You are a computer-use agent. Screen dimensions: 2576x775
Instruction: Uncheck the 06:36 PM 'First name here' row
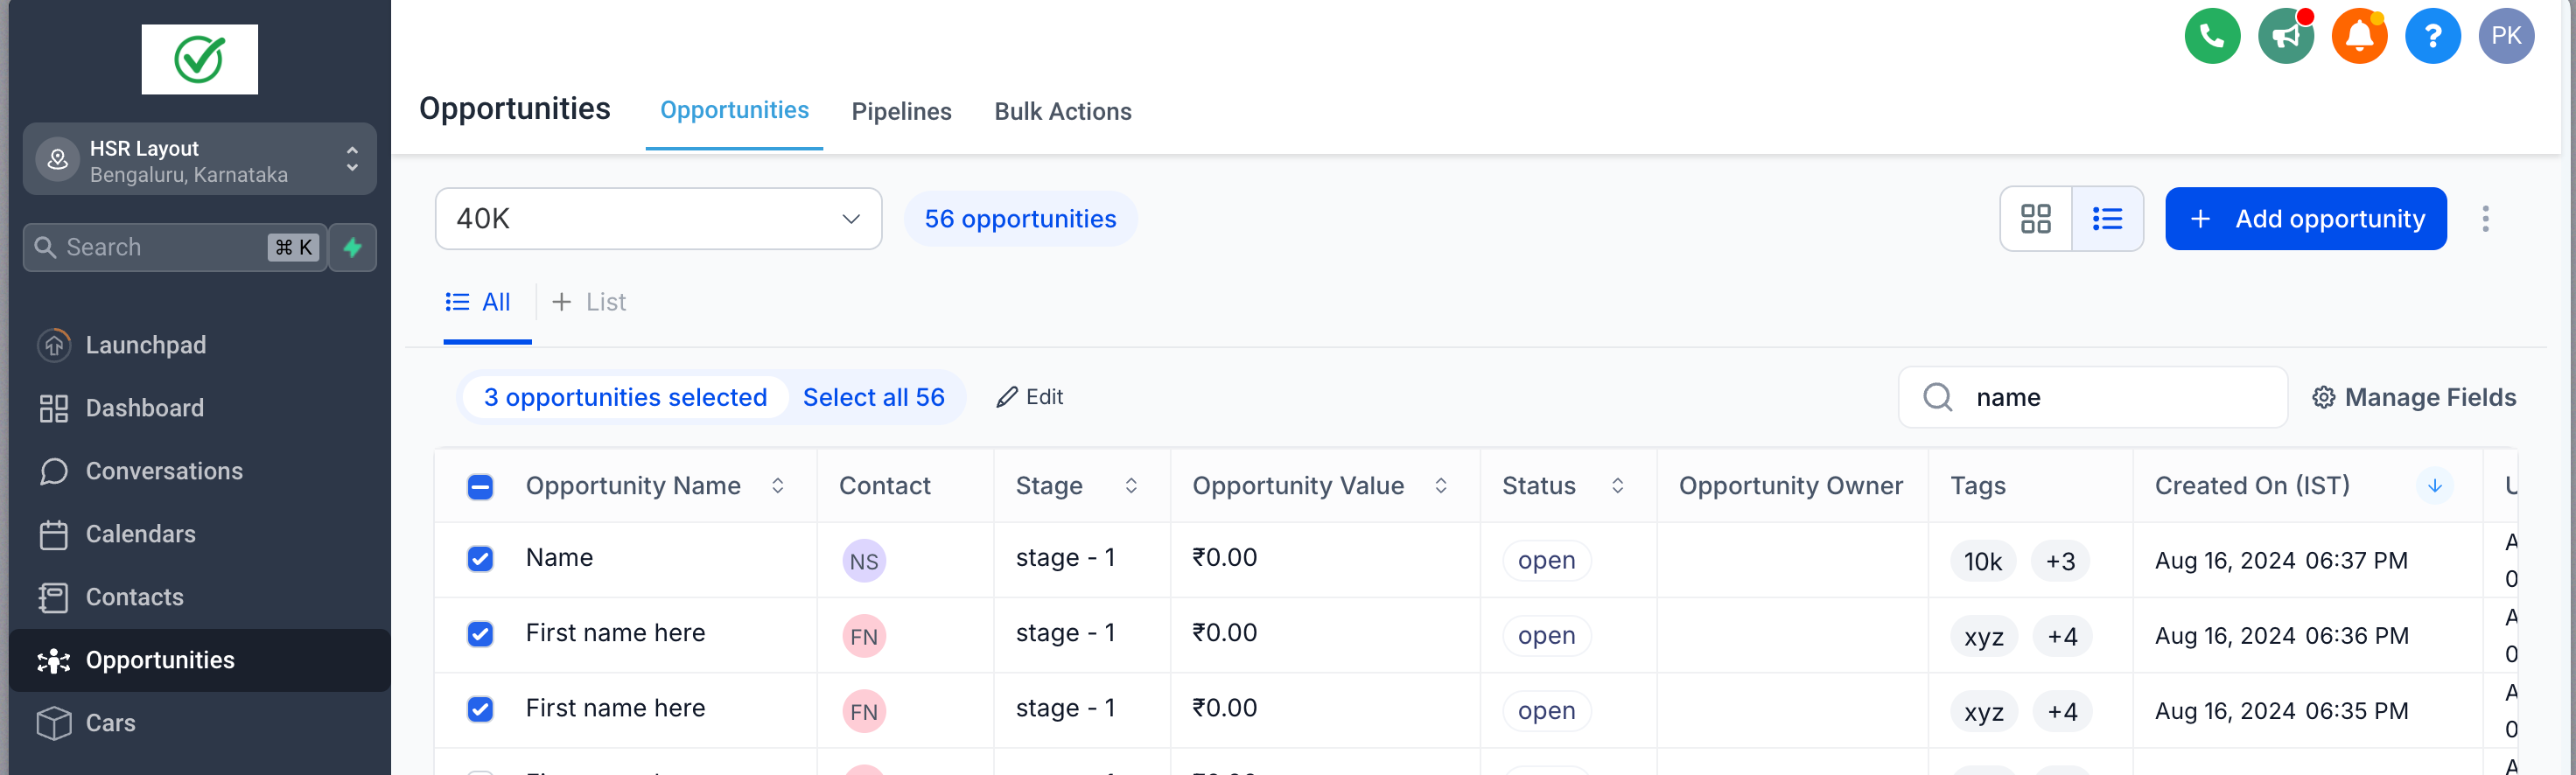click(480, 633)
